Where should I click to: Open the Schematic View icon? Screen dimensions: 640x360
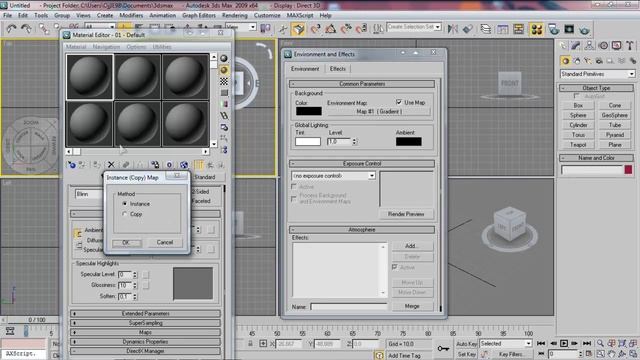[519, 29]
